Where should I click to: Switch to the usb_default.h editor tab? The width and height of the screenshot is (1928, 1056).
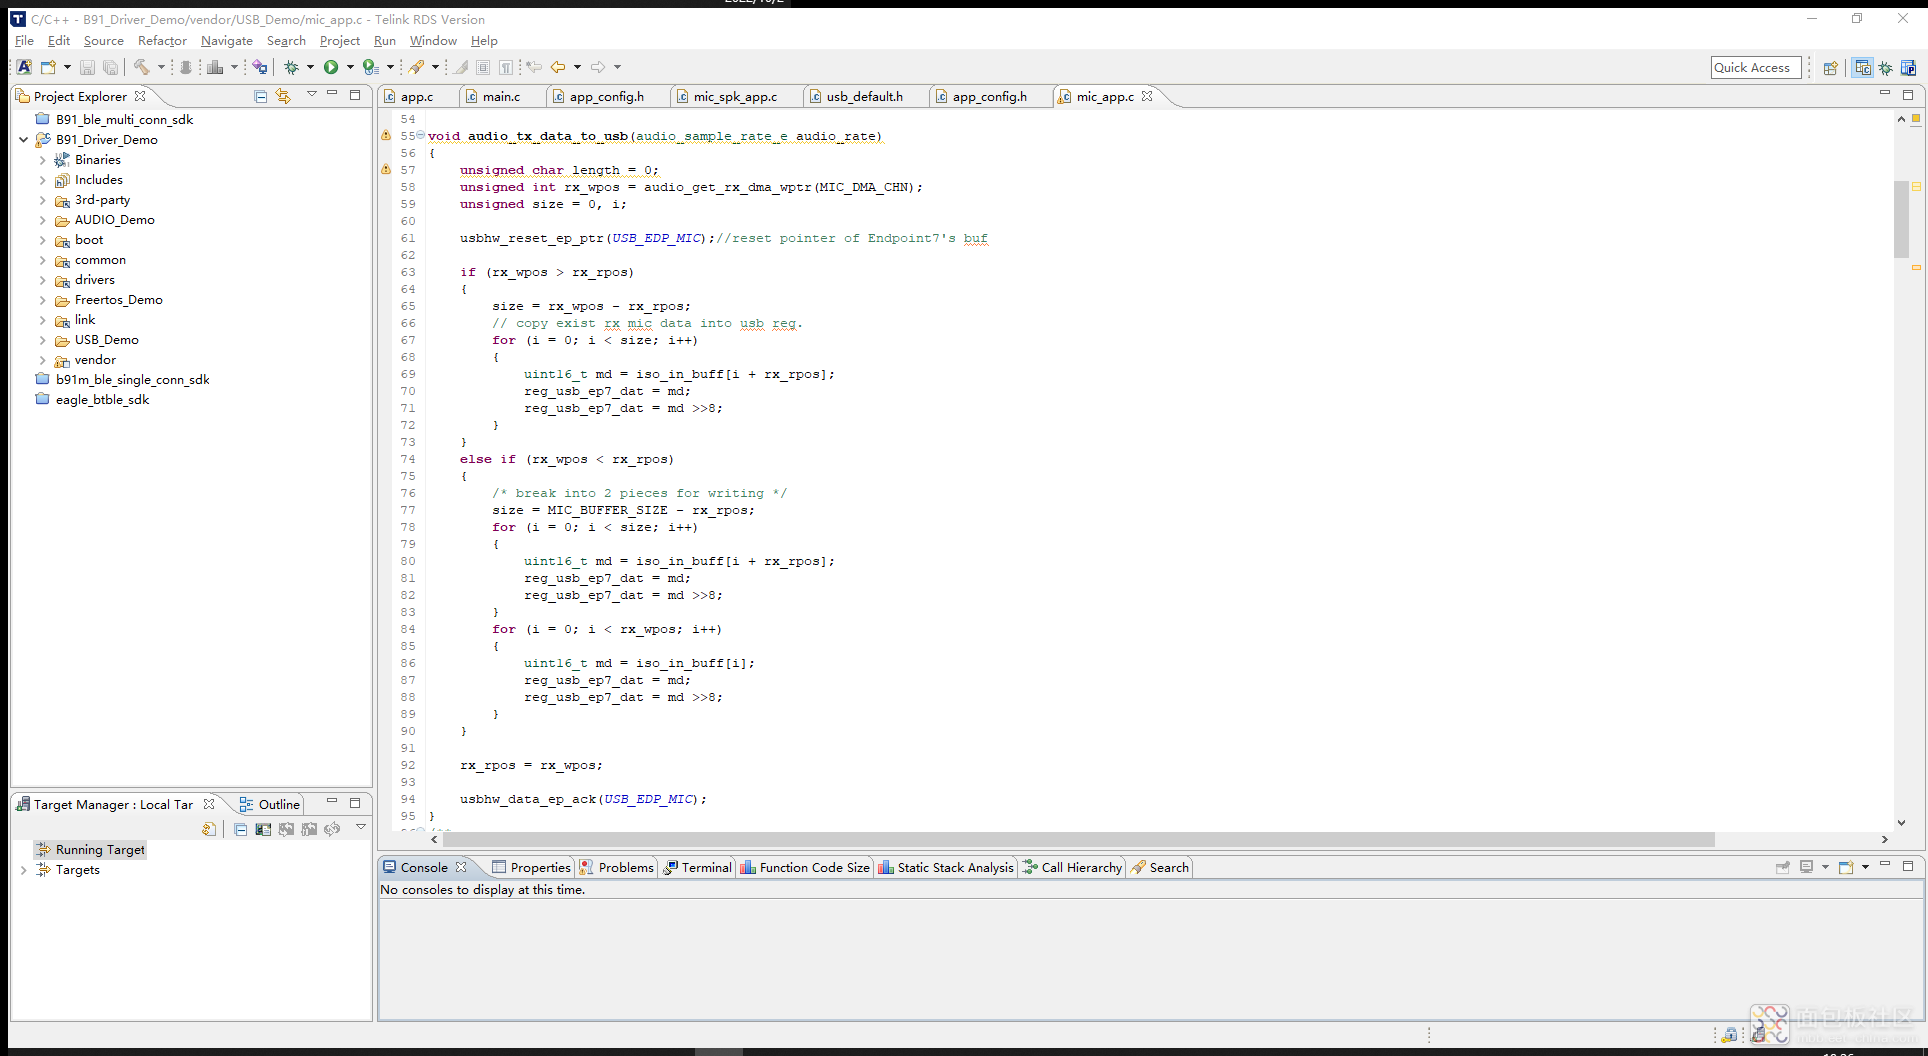click(x=864, y=97)
